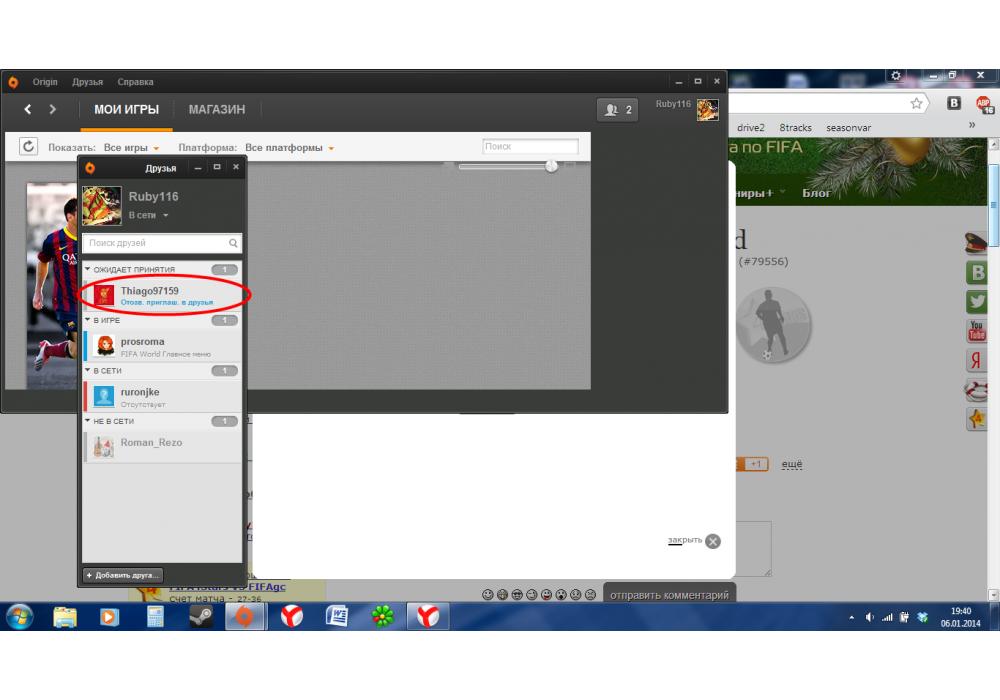Open the ICQ flower icon in the taskbar
This screenshot has width=1000, height=700.
pos(382,617)
